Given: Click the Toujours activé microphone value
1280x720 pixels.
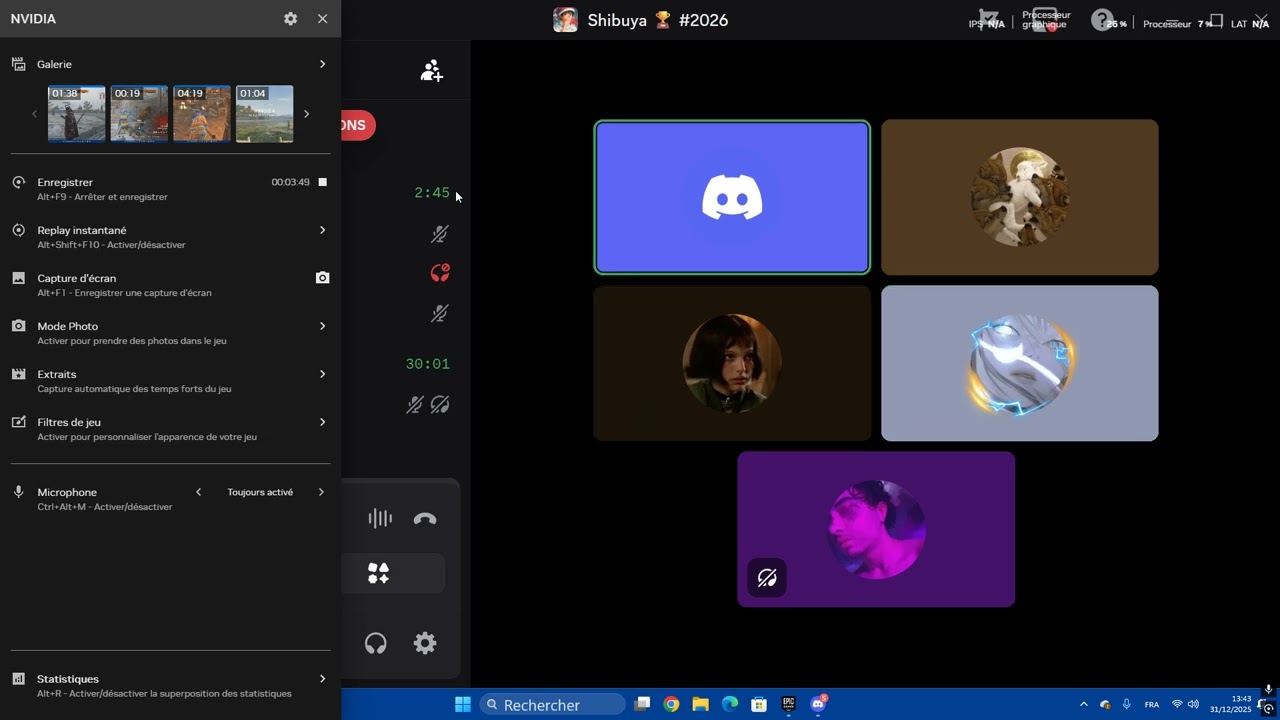Looking at the screenshot, I should (260, 492).
